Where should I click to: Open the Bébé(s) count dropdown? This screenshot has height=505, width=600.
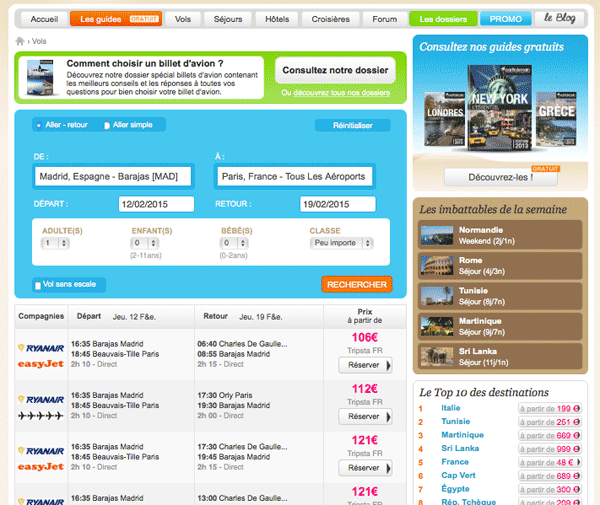tap(234, 243)
